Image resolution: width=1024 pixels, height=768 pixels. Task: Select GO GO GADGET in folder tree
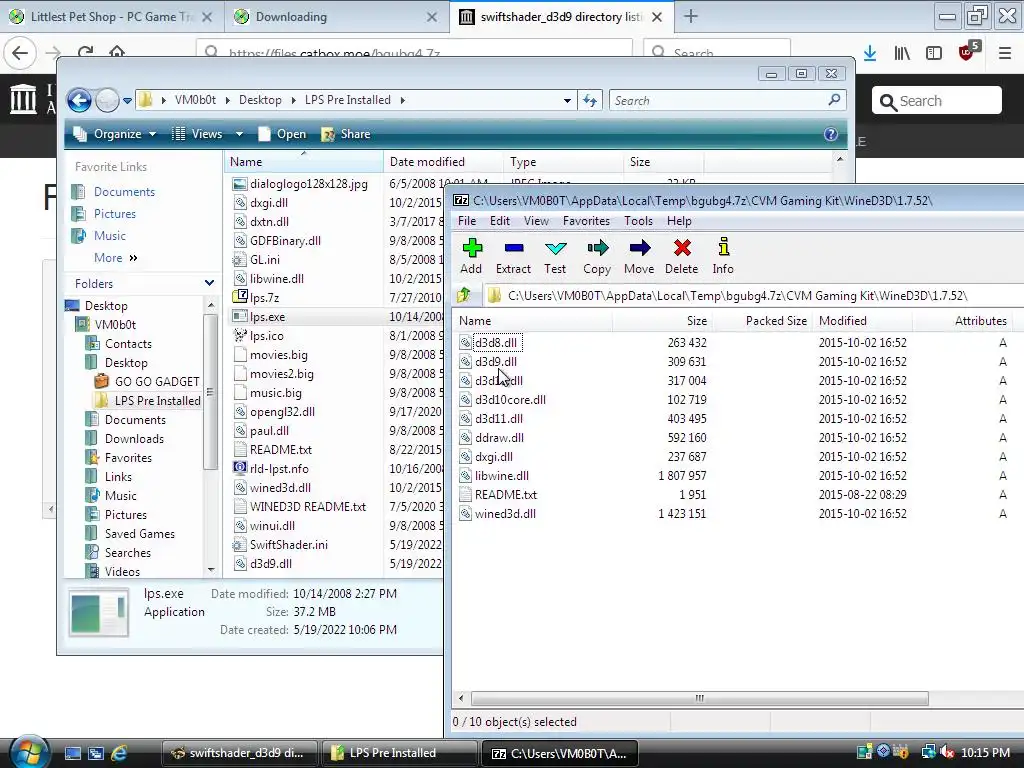[157, 382]
